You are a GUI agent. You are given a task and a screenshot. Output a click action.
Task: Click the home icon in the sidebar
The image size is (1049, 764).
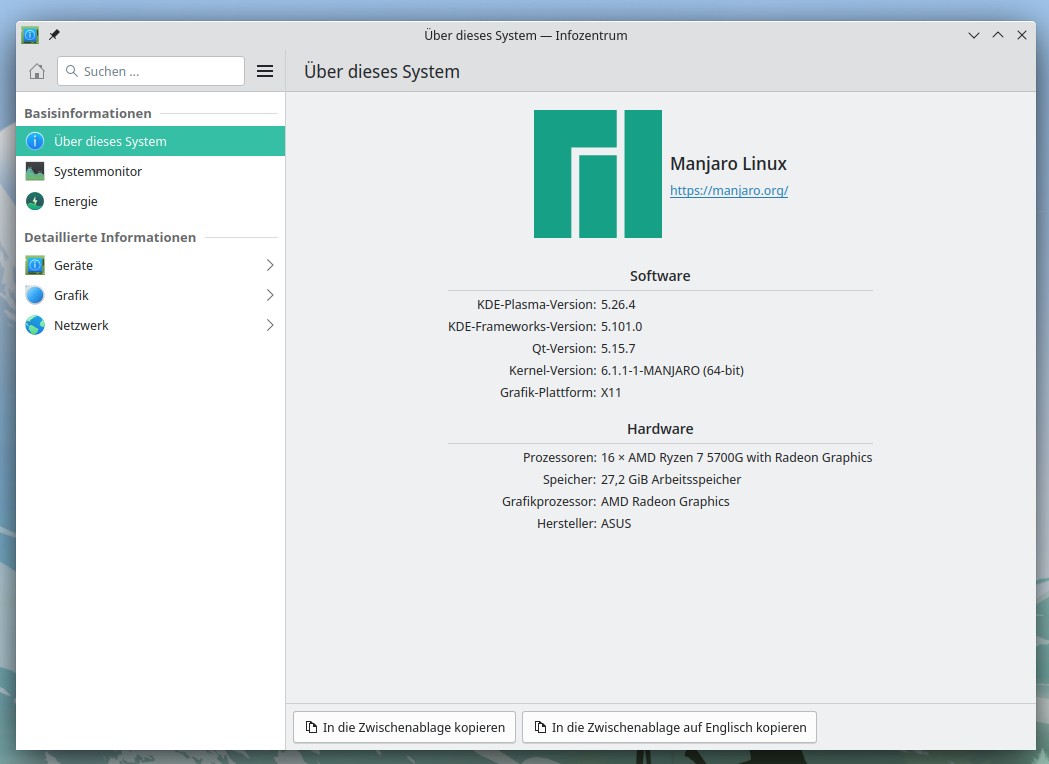37,71
